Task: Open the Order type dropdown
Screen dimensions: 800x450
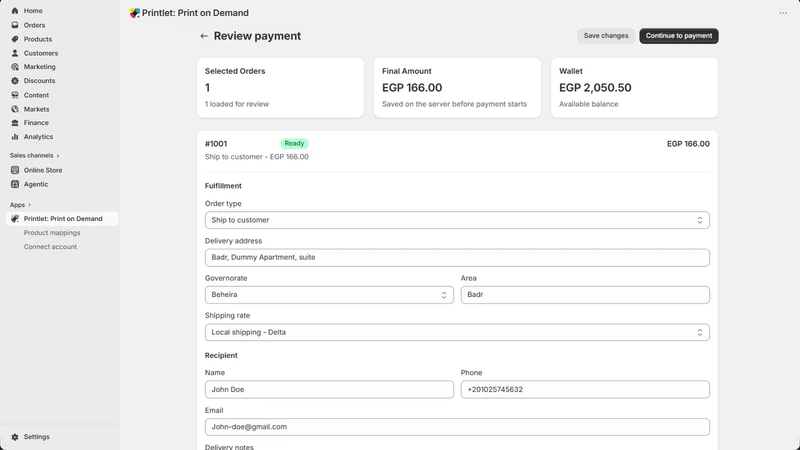Action: (x=457, y=220)
